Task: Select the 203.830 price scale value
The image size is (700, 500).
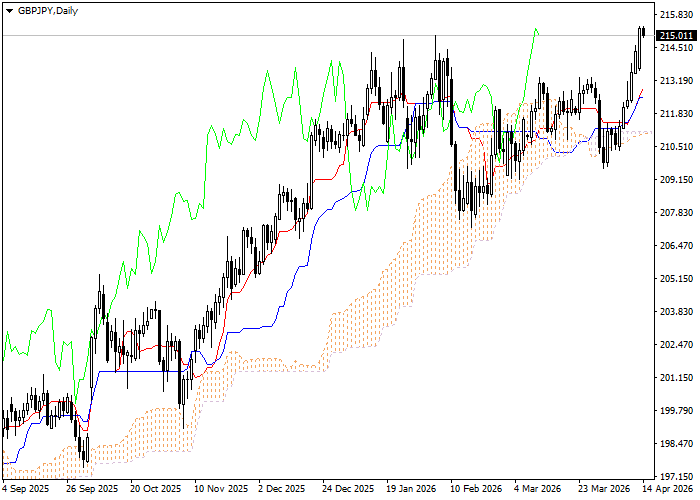Action: pos(676,312)
